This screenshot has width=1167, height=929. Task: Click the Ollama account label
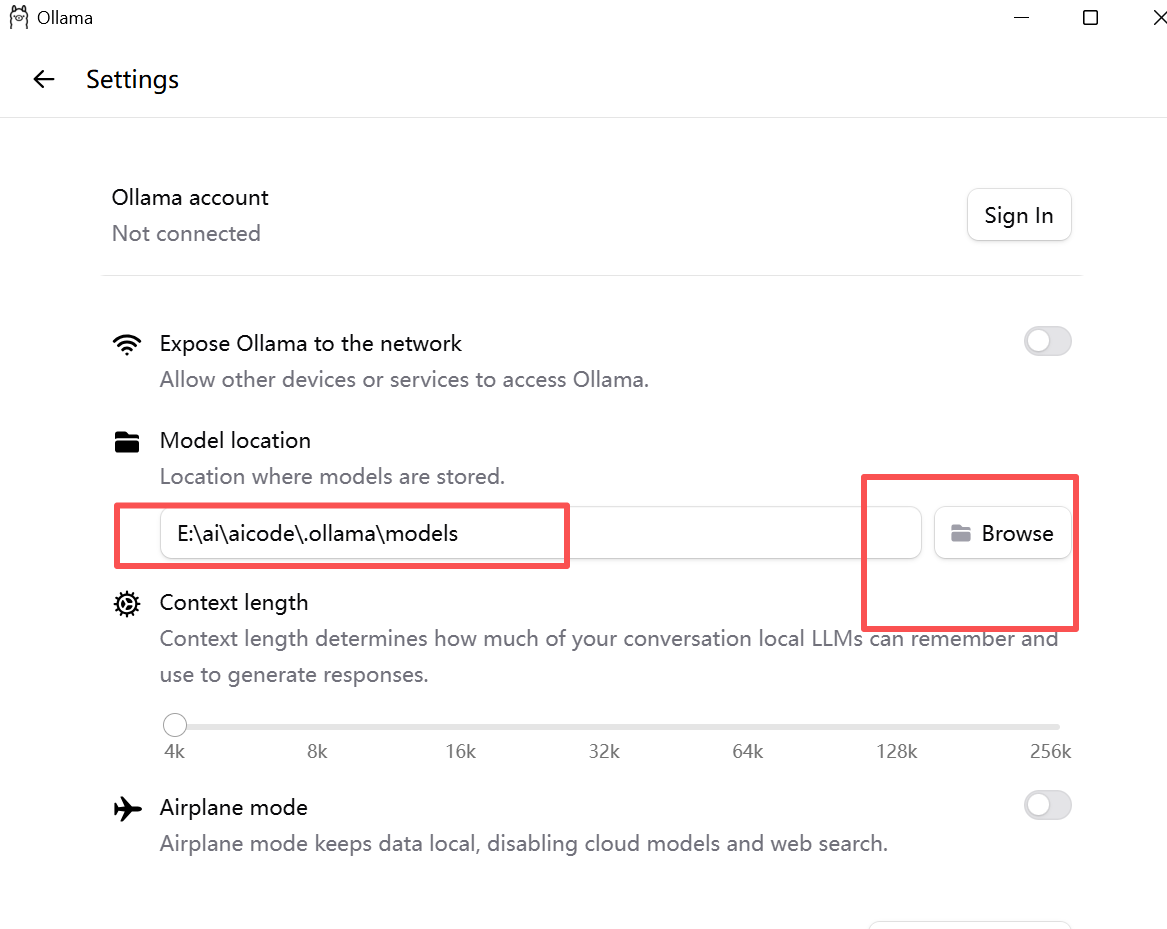click(190, 197)
